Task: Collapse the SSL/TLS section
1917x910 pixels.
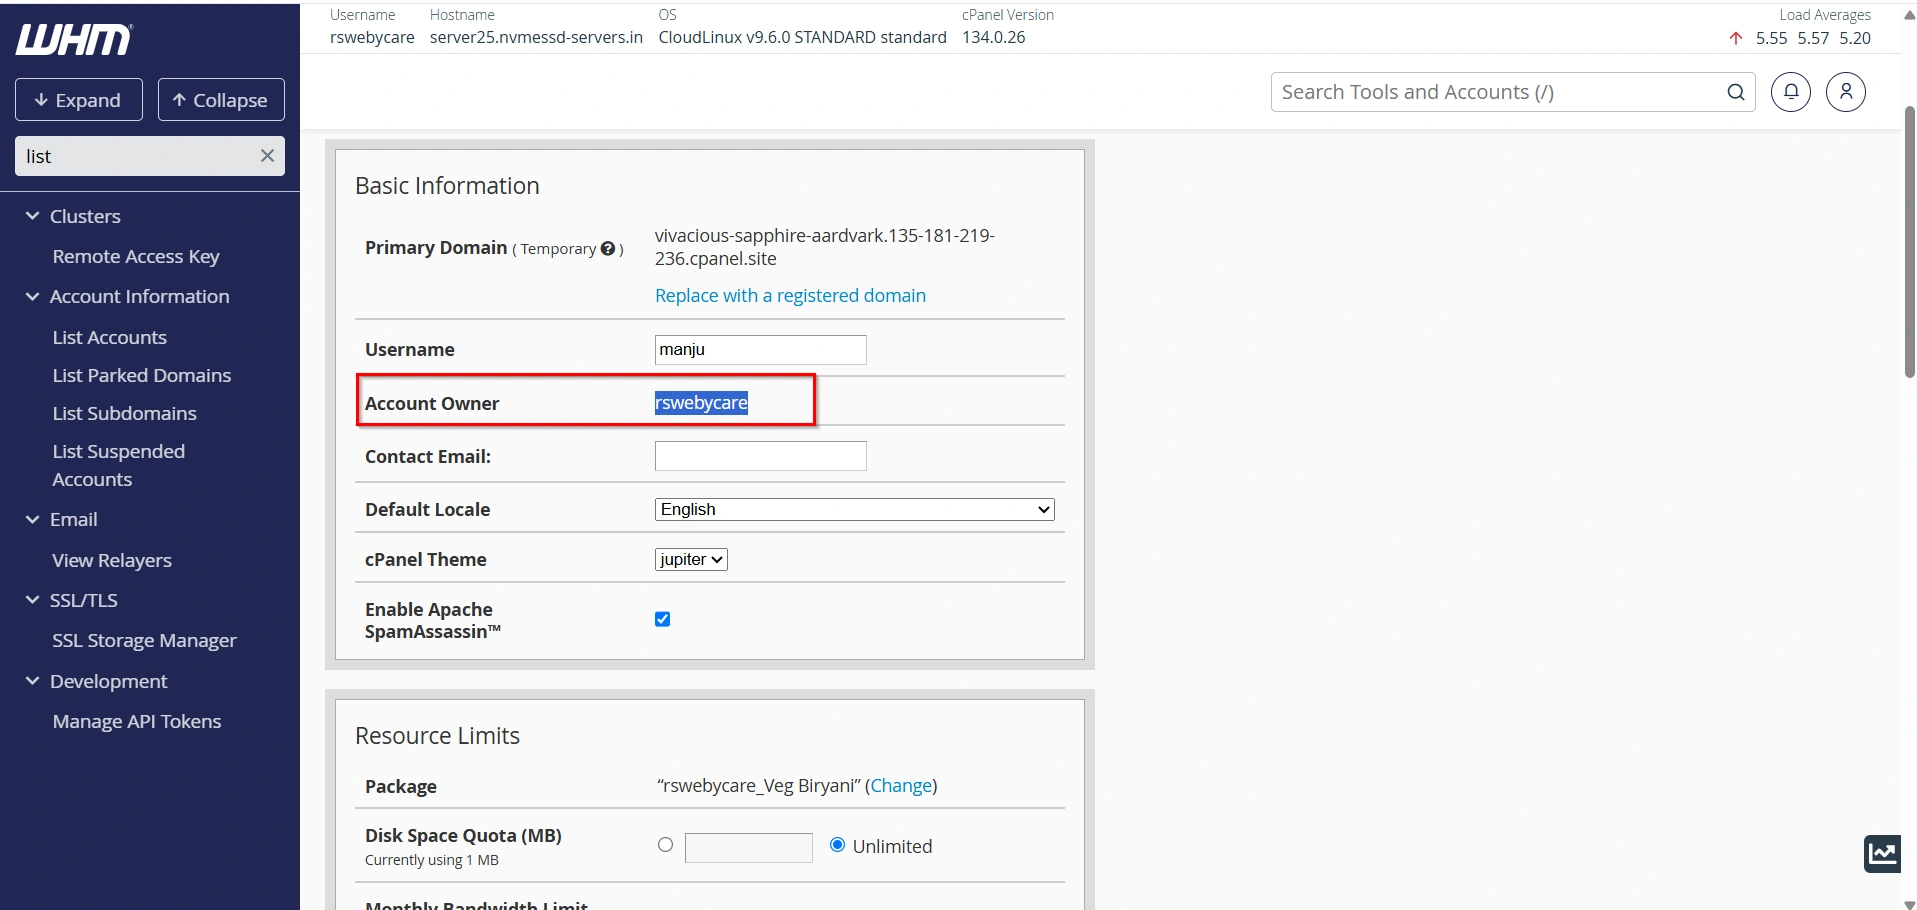Action: pyautogui.click(x=32, y=600)
